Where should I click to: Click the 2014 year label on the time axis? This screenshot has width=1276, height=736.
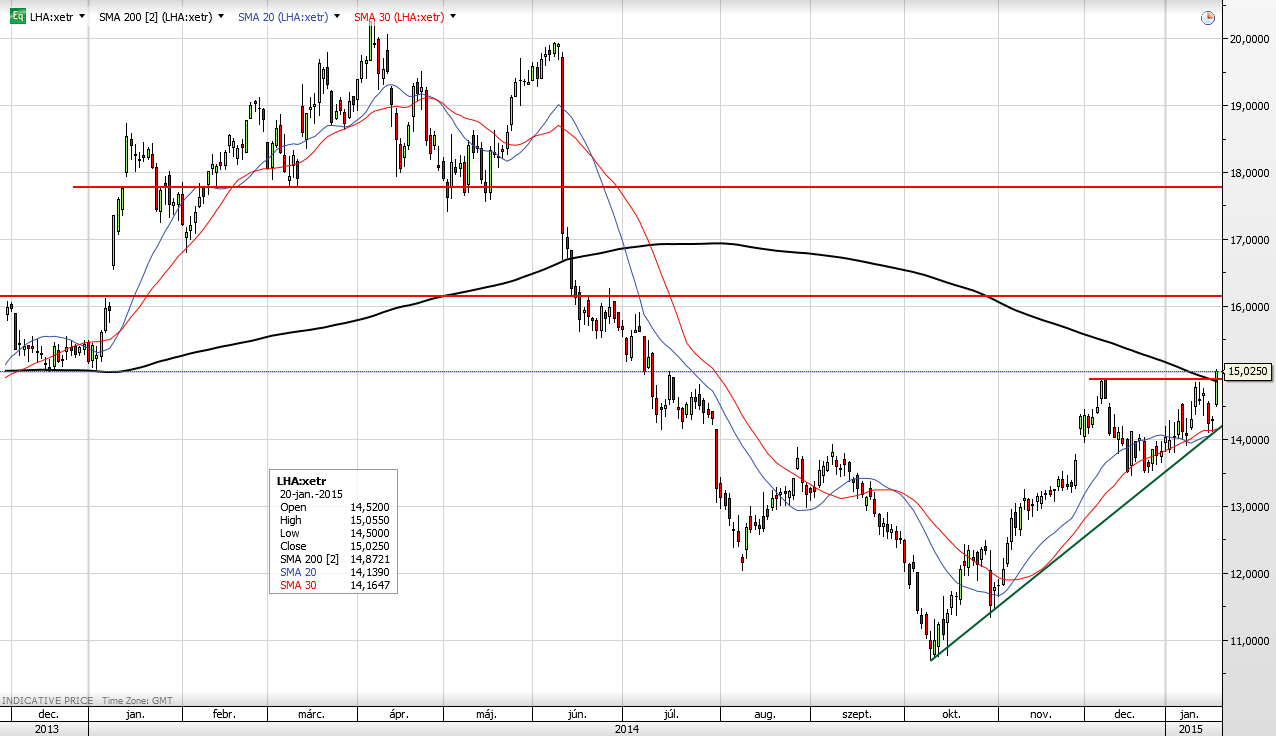627,729
